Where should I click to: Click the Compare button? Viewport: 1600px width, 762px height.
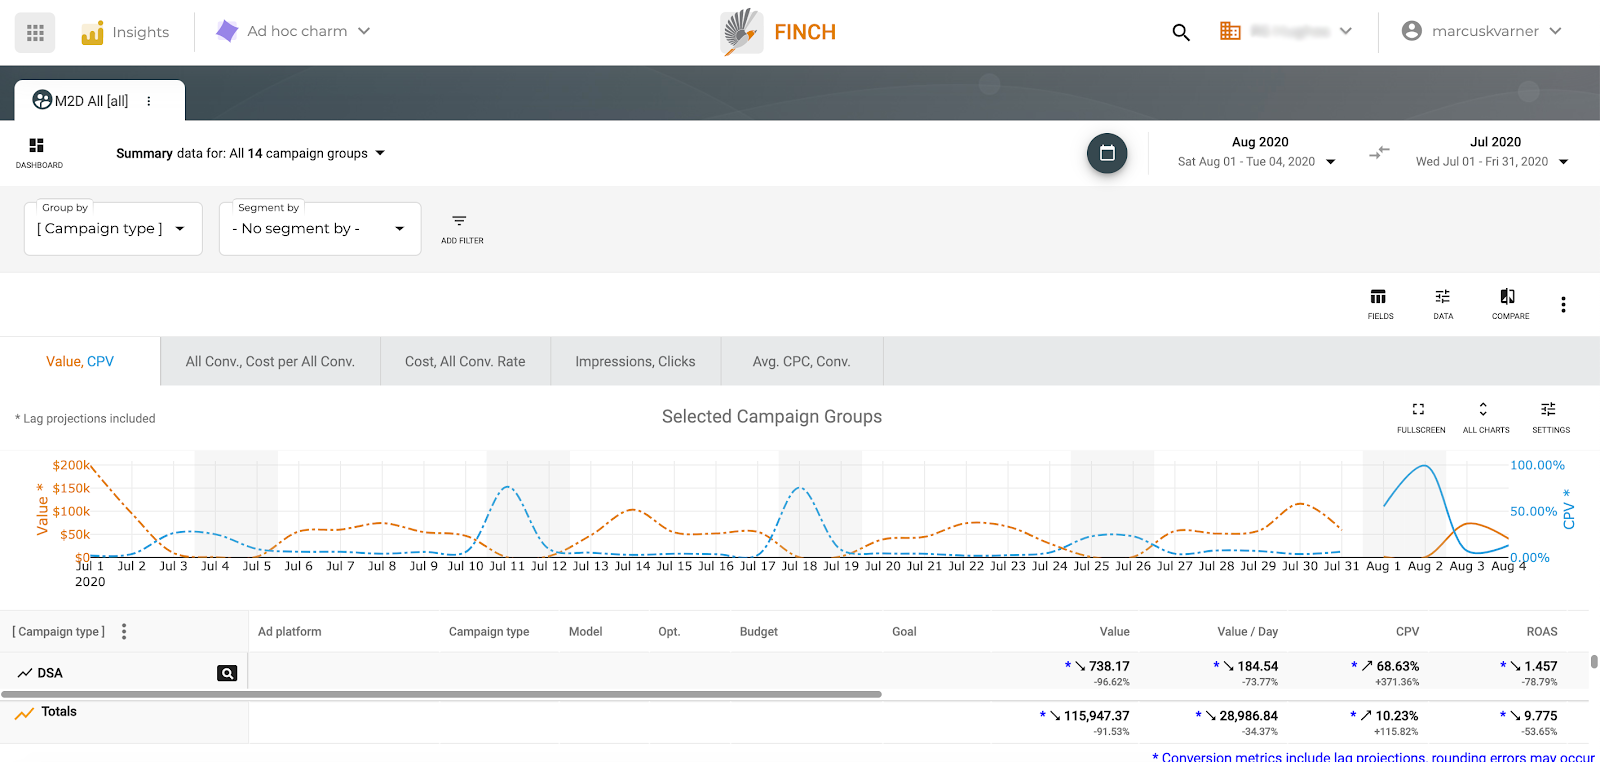(x=1510, y=304)
